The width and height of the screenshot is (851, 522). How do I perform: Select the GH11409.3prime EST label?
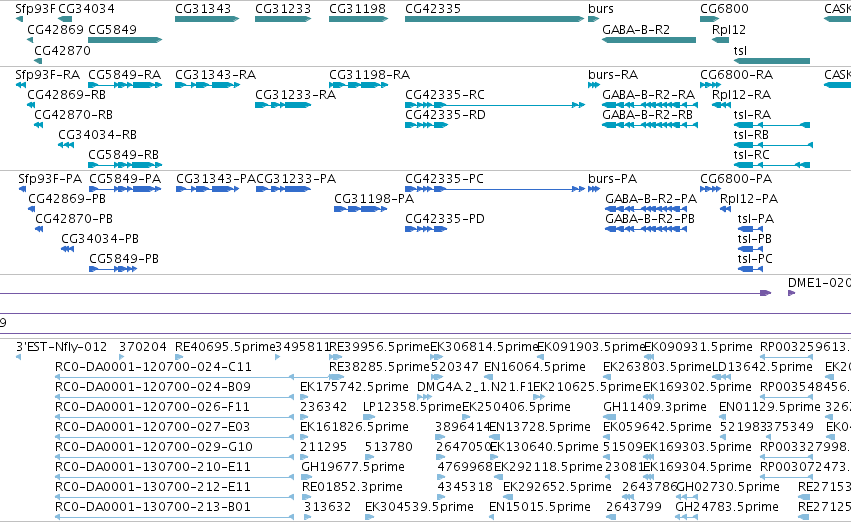[655, 406]
